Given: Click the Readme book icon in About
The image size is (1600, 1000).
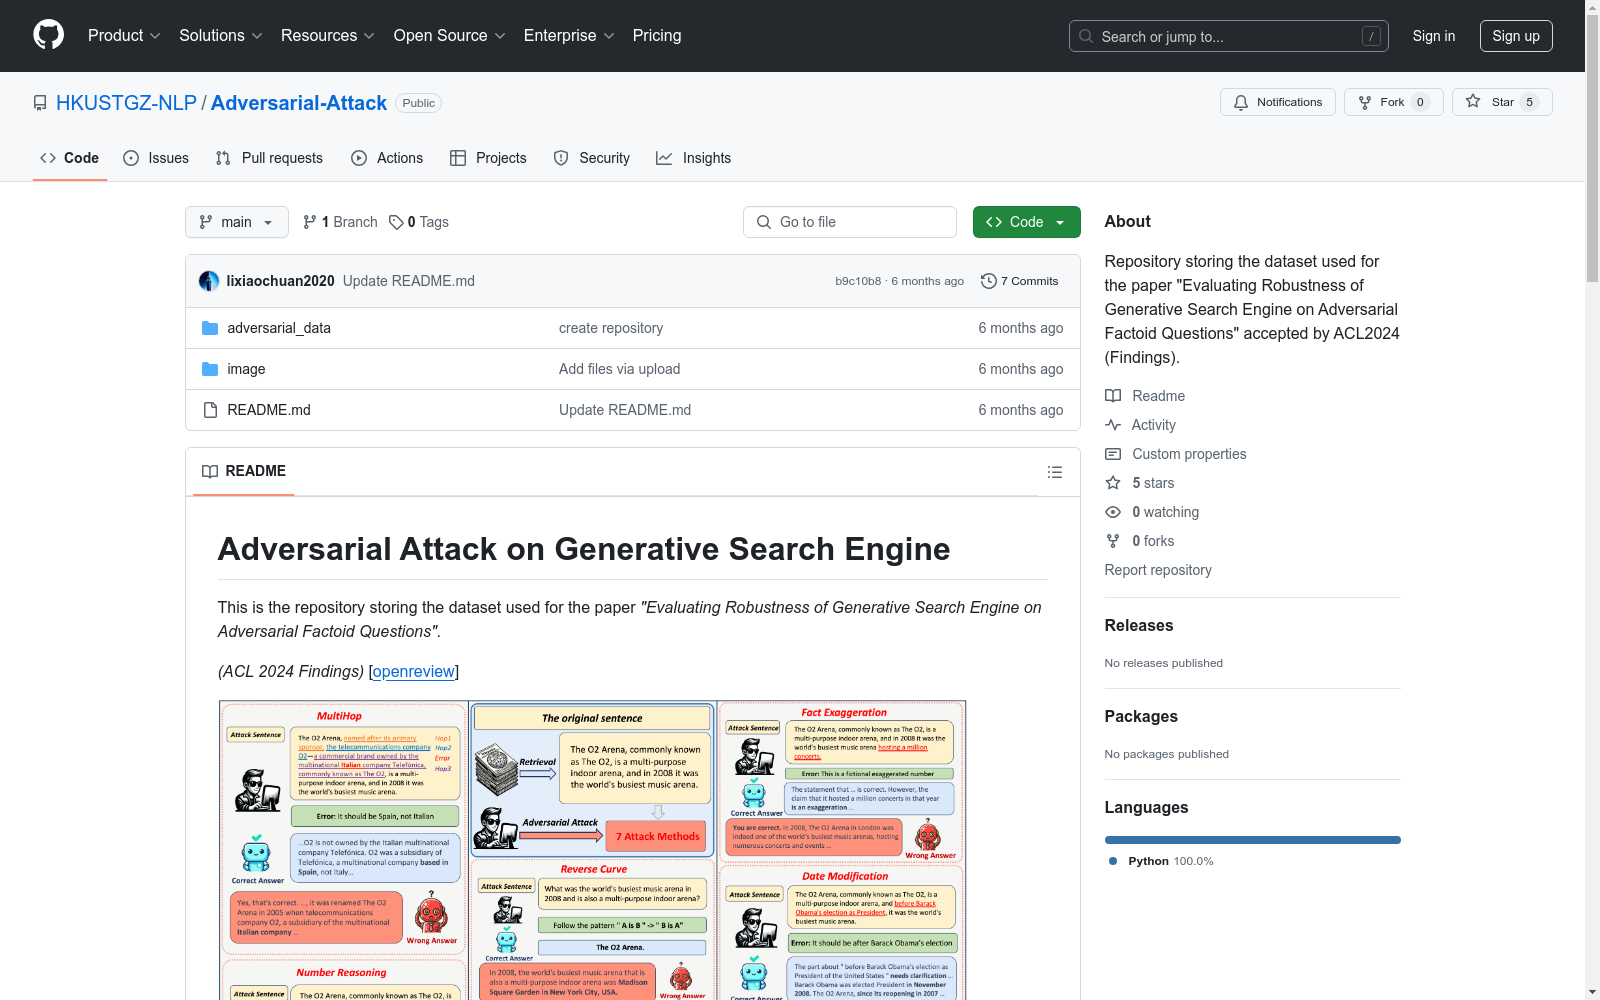Looking at the screenshot, I should 1113,396.
